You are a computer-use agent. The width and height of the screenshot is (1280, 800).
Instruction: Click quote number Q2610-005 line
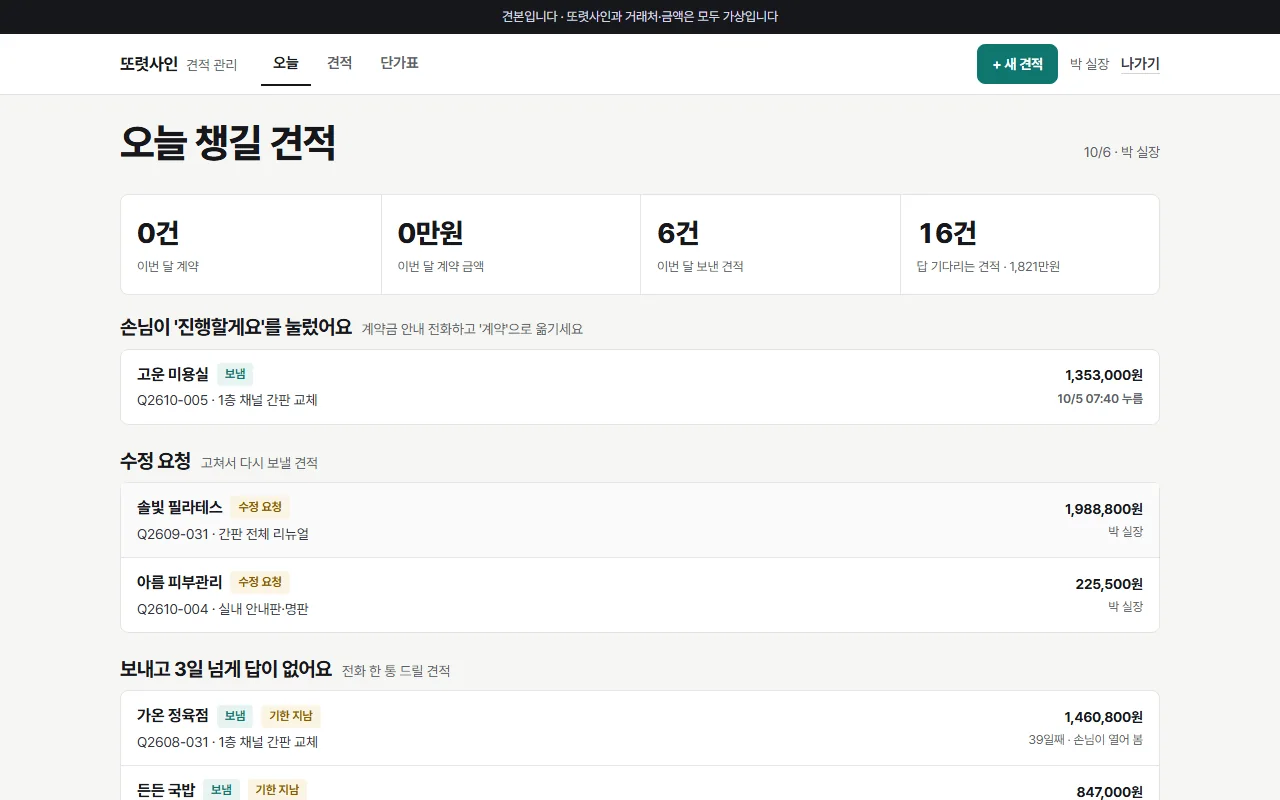tap(227, 400)
